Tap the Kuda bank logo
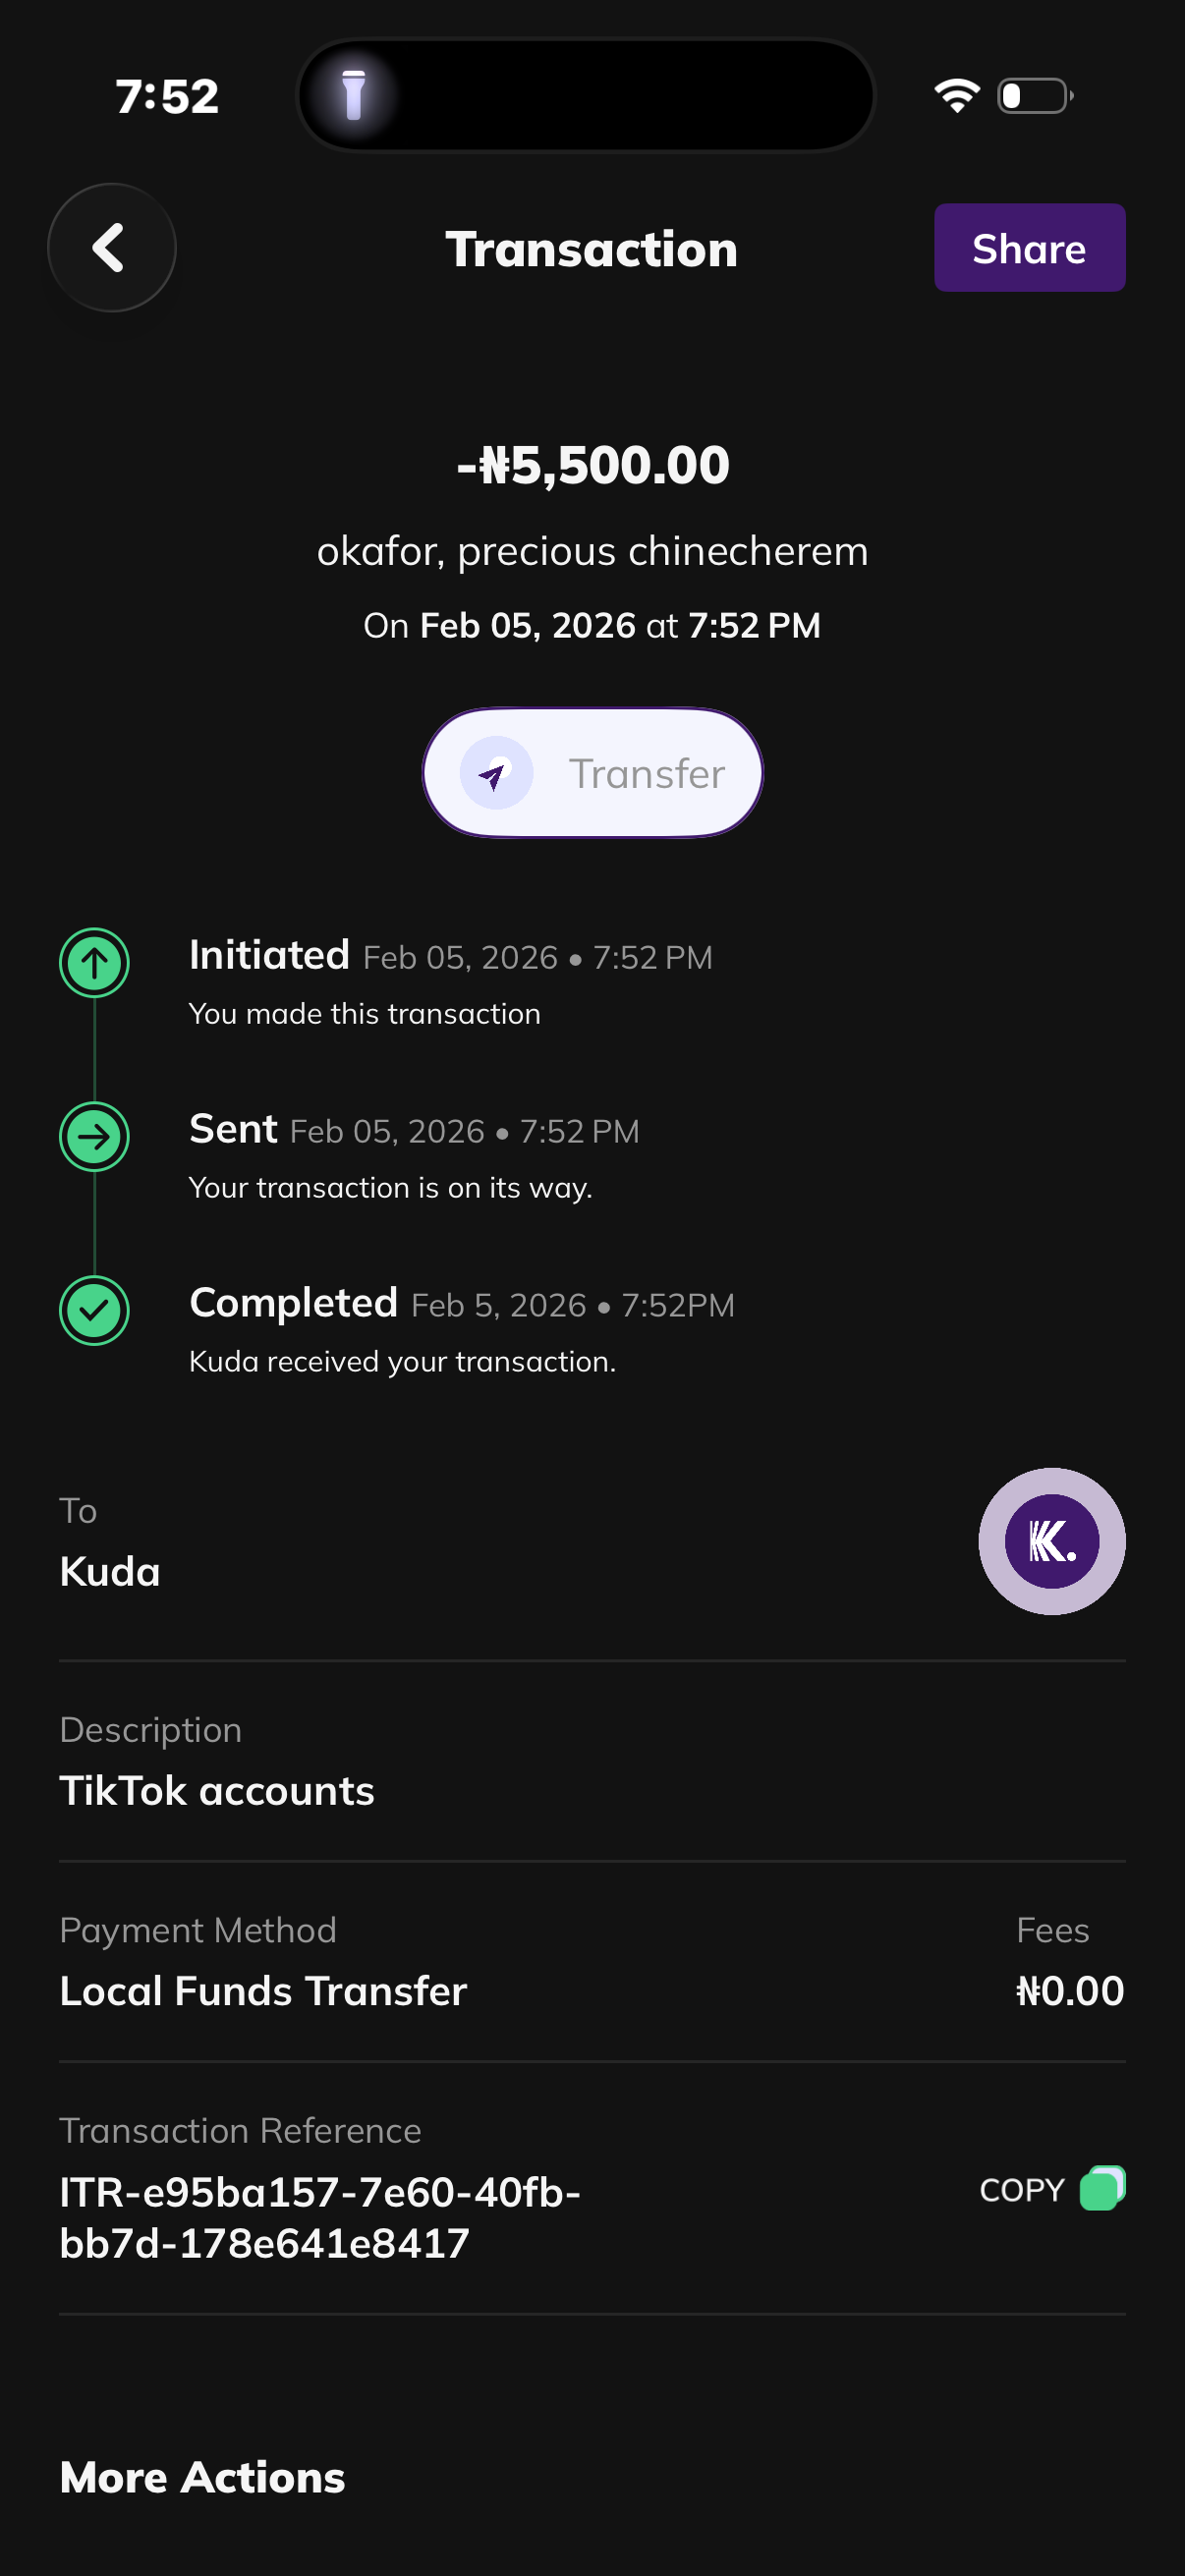Screen dimensions: 1185x2576 tap(1051, 1541)
